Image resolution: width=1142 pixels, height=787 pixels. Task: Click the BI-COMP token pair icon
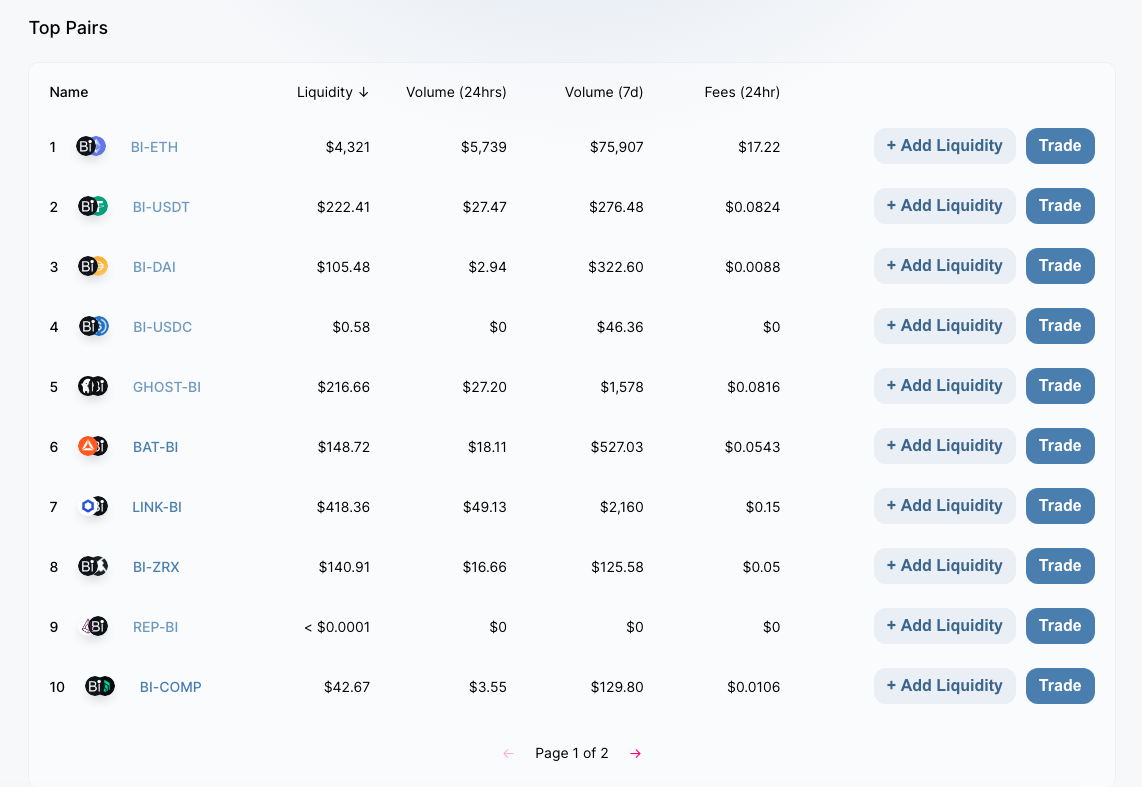pyautogui.click(x=100, y=686)
